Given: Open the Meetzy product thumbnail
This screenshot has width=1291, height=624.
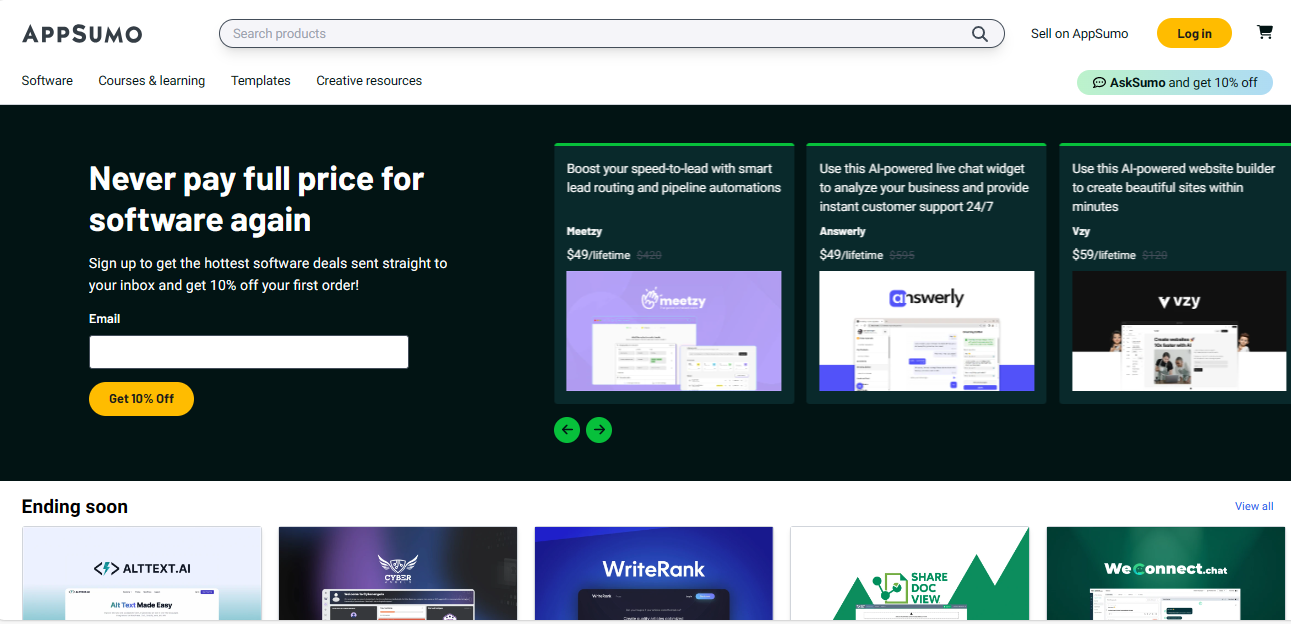Looking at the screenshot, I should coord(674,331).
